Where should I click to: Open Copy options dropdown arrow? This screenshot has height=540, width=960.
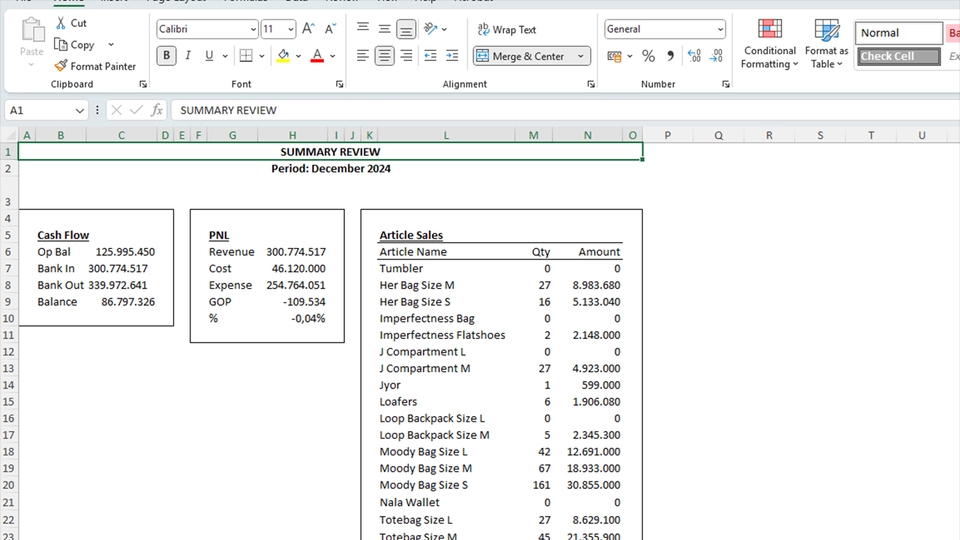111,45
